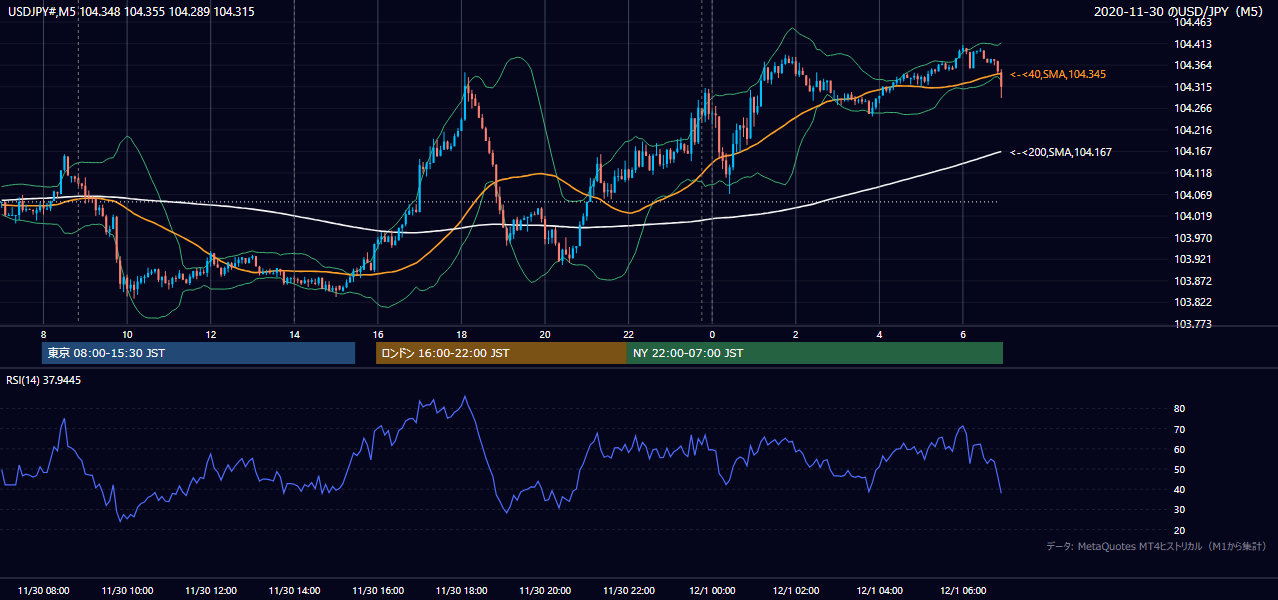The height and width of the screenshot is (600, 1278).
Task: Click hour label 6 under price chart
Action: click(963, 334)
